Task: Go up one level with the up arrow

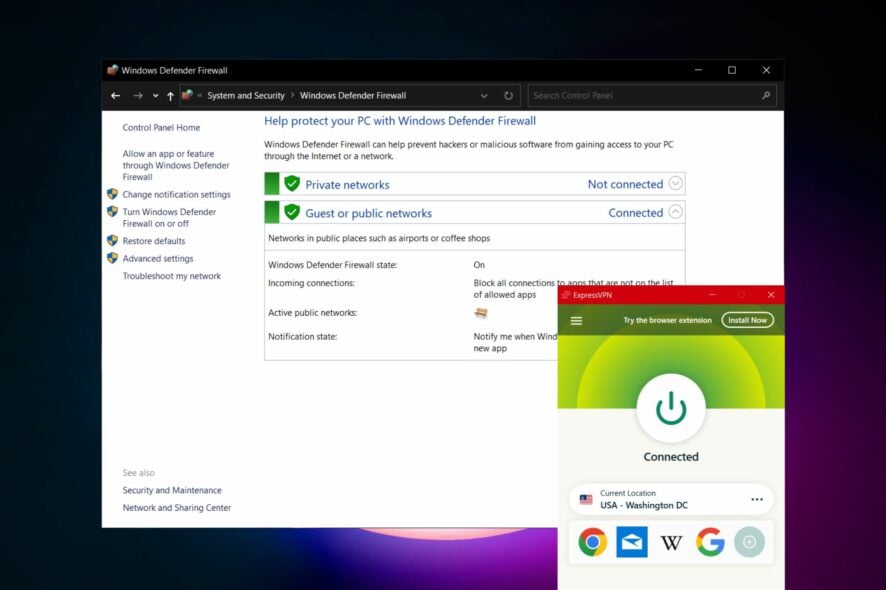Action: coord(170,96)
